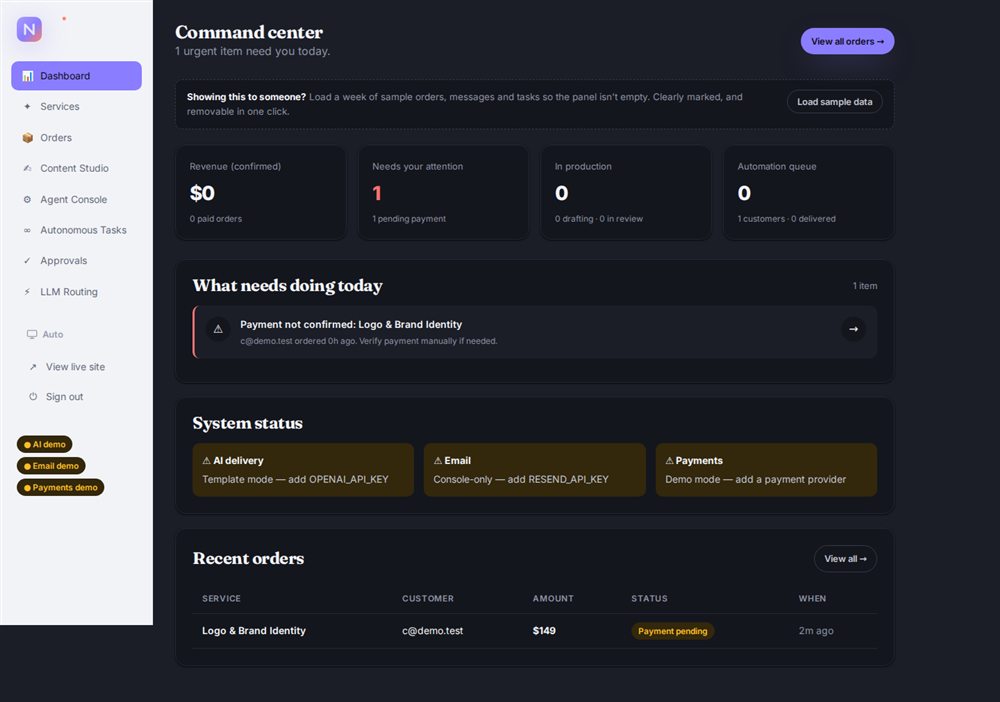Click the AI demo badge
This screenshot has width=1000, height=702.
point(45,444)
